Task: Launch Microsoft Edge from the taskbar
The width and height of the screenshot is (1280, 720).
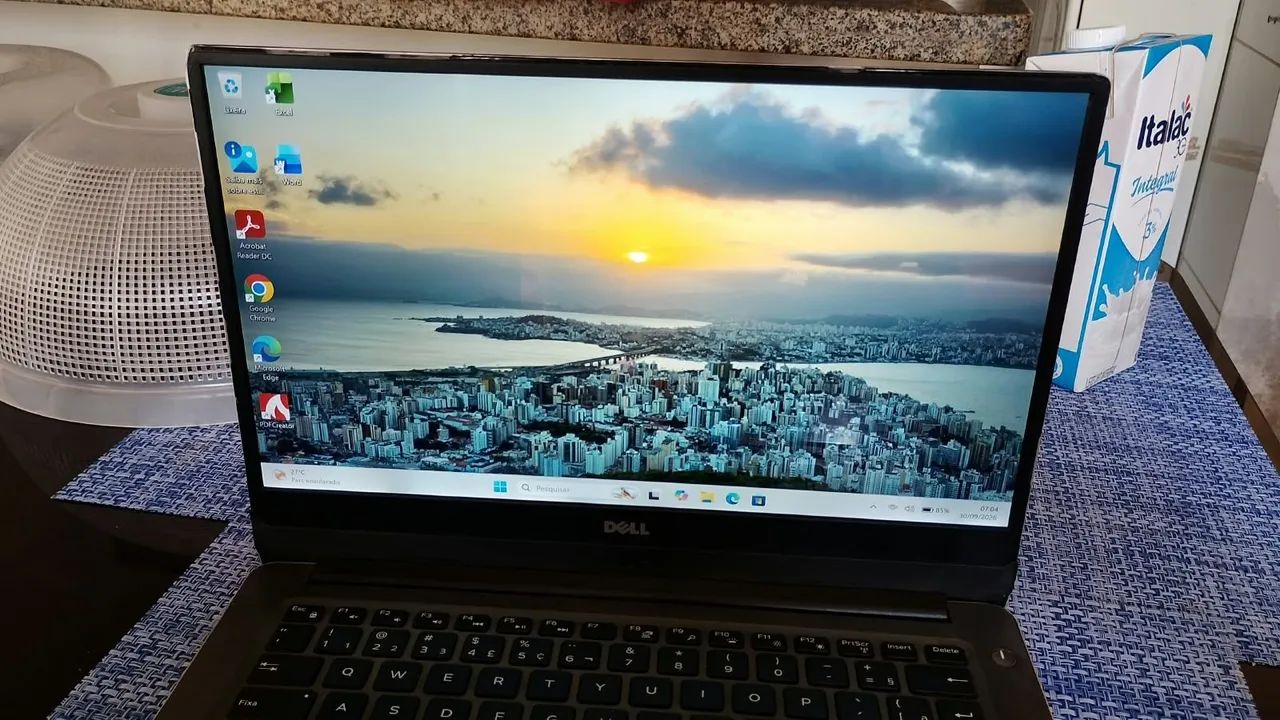Action: click(x=733, y=497)
